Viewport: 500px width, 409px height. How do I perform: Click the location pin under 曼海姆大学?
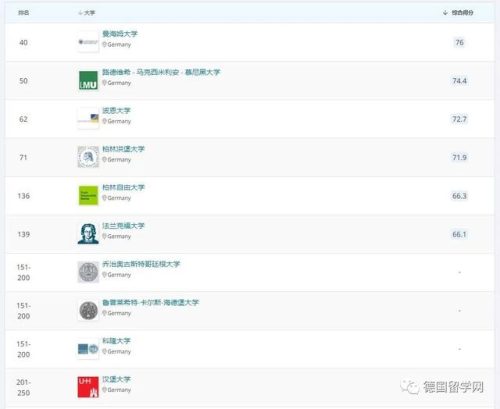coord(104,44)
